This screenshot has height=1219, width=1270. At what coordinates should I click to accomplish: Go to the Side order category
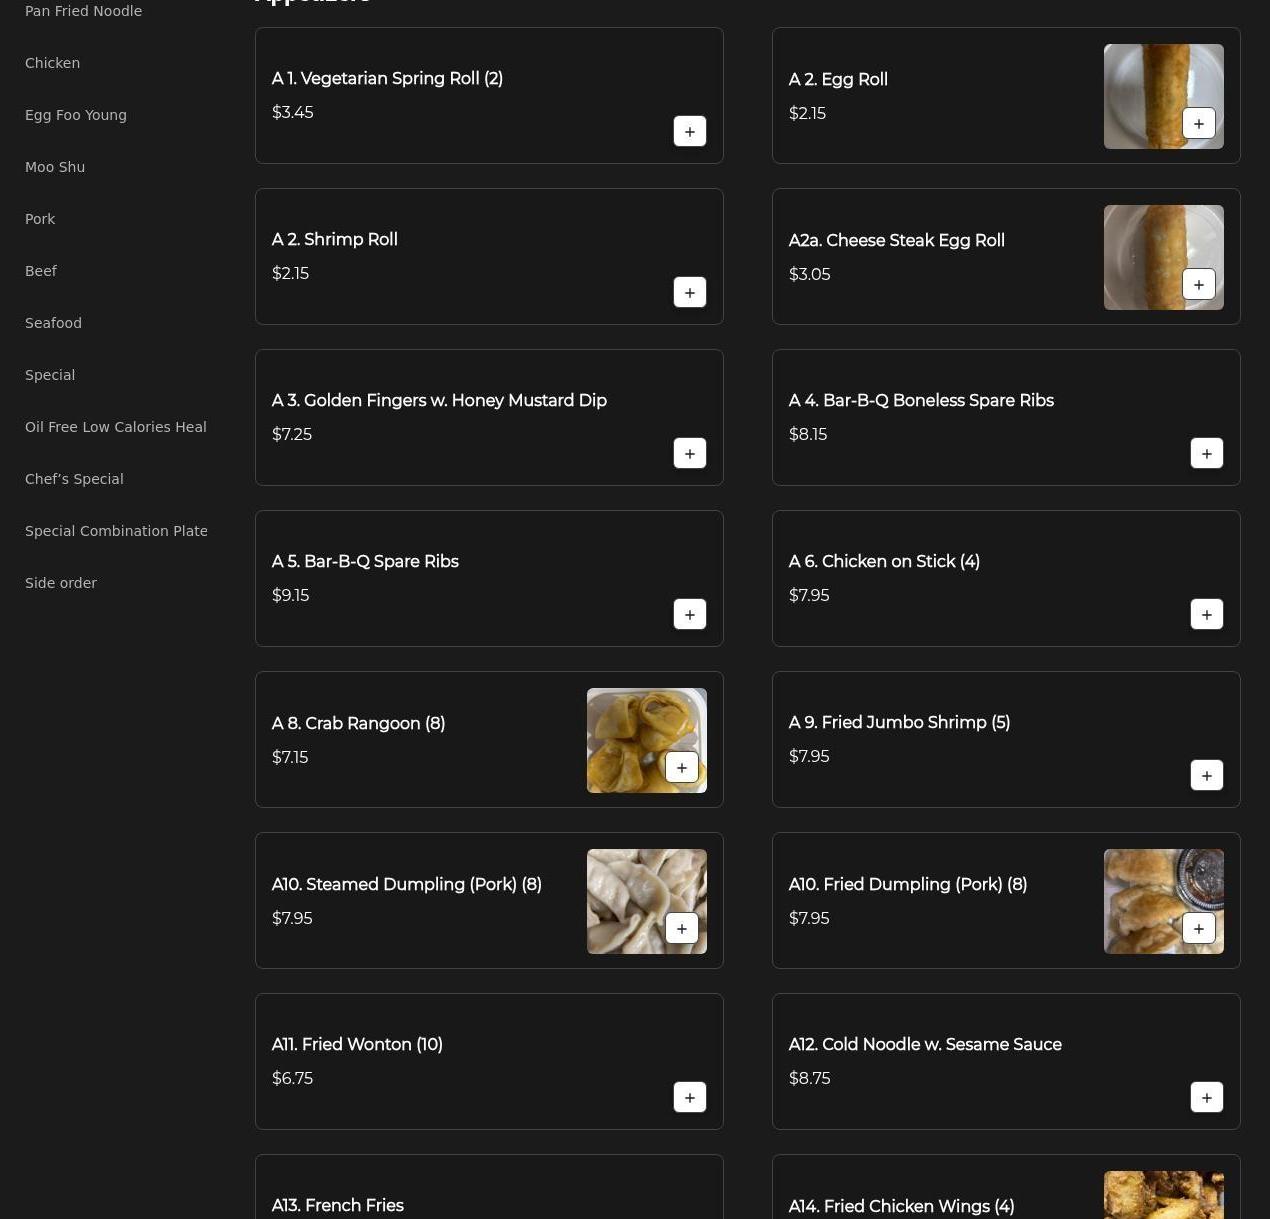(x=61, y=583)
